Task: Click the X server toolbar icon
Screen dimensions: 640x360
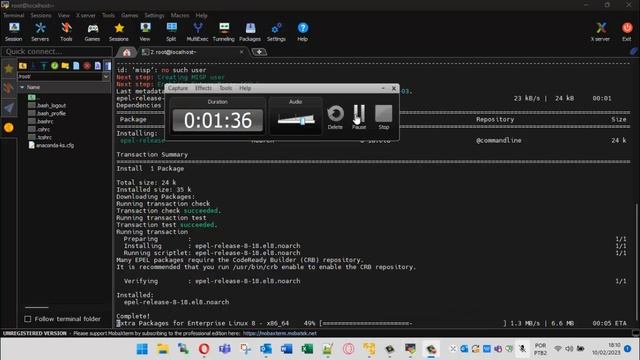Action: pyautogui.click(x=600, y=32)
